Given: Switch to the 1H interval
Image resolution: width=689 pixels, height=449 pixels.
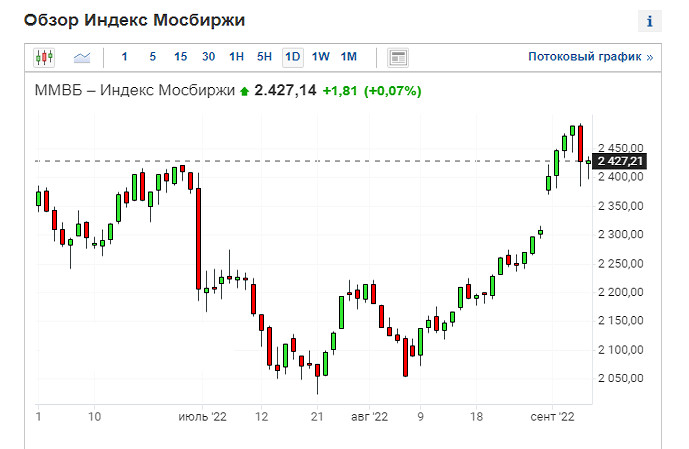Looking at the screenshot, I should (x=236, y=57).
